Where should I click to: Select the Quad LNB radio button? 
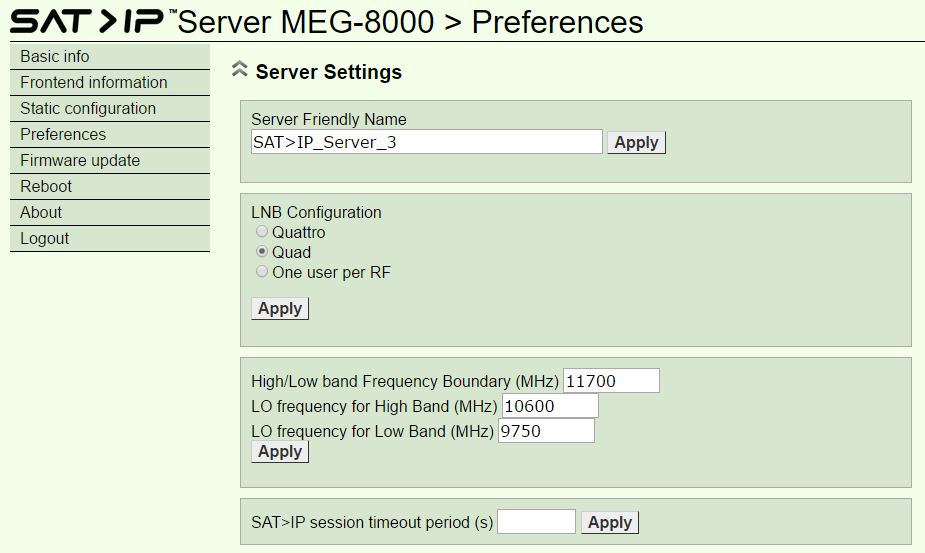261,251
